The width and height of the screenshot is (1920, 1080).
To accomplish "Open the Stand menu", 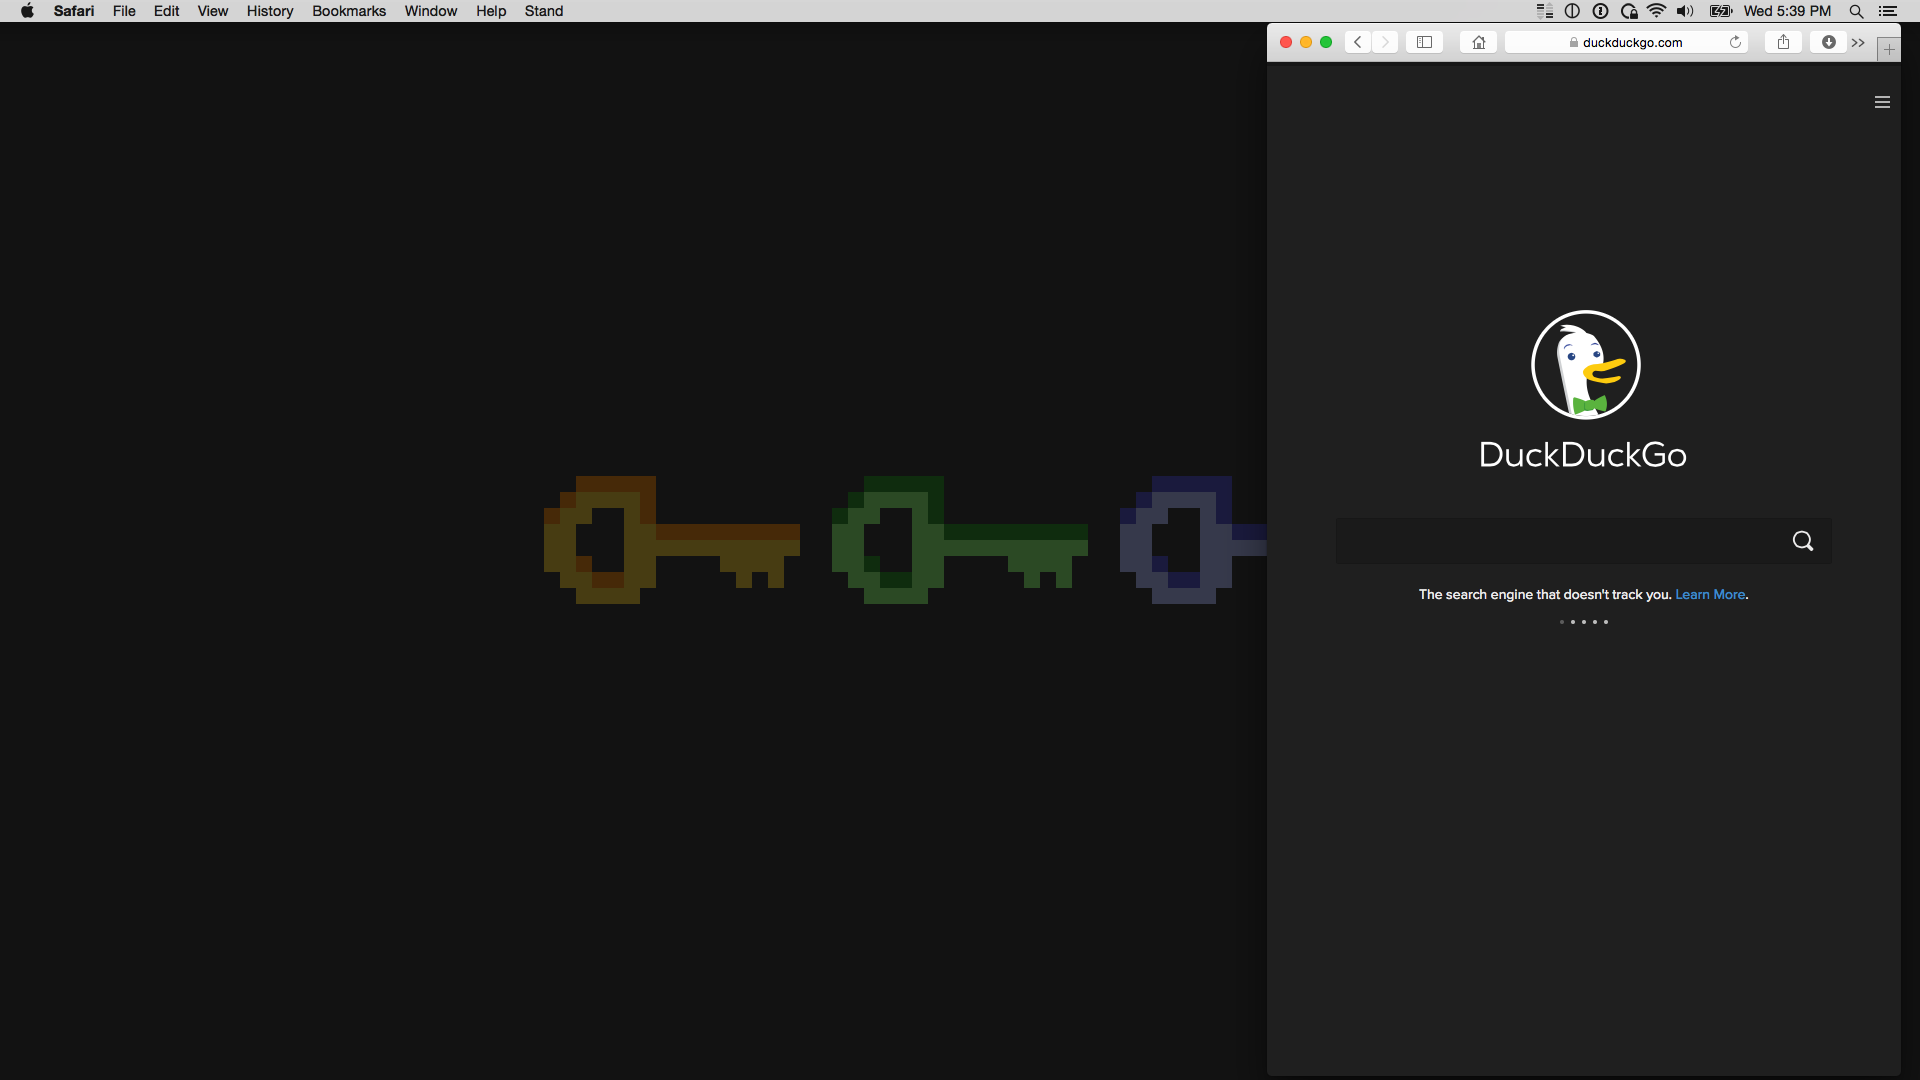I will coord(544,11).
